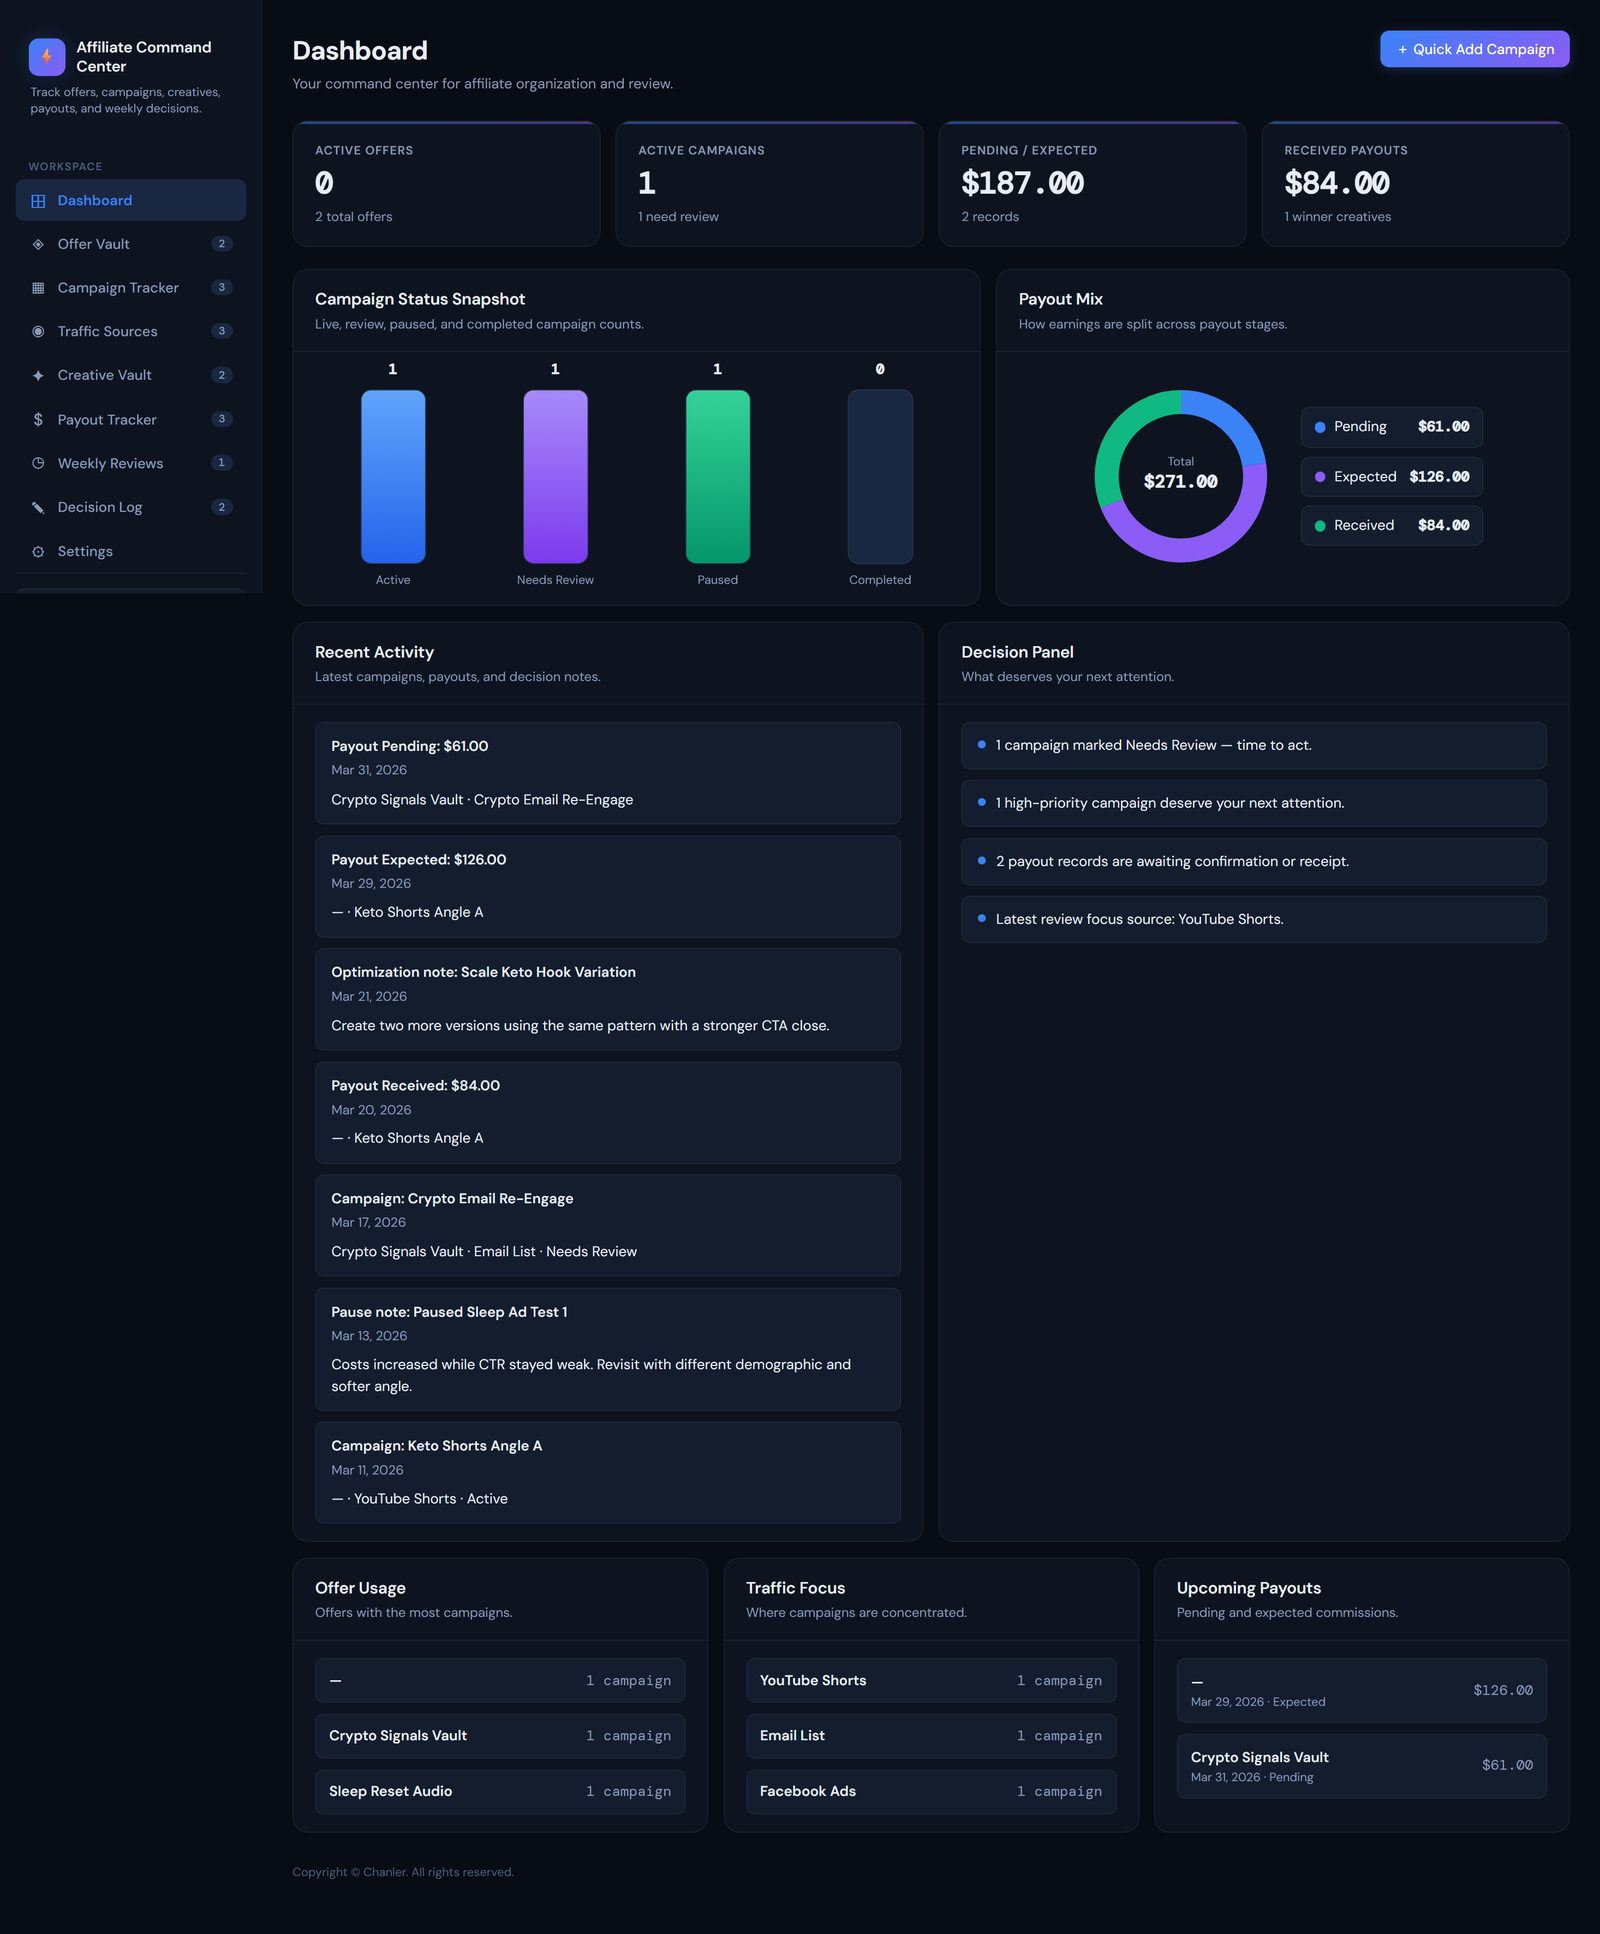The image size is (1600, 1934).
Task: Click the Received $84.00 legend chip
Action: tap(1391, 526)
